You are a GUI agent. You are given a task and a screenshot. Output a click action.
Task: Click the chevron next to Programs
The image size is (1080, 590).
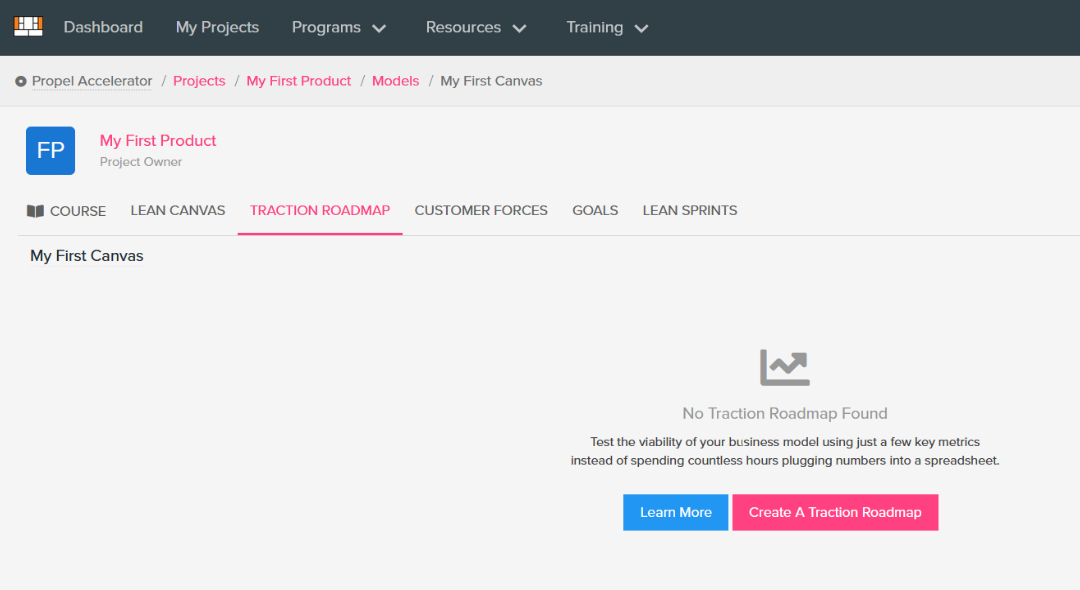pyautogui.click(x=379, y=29)
